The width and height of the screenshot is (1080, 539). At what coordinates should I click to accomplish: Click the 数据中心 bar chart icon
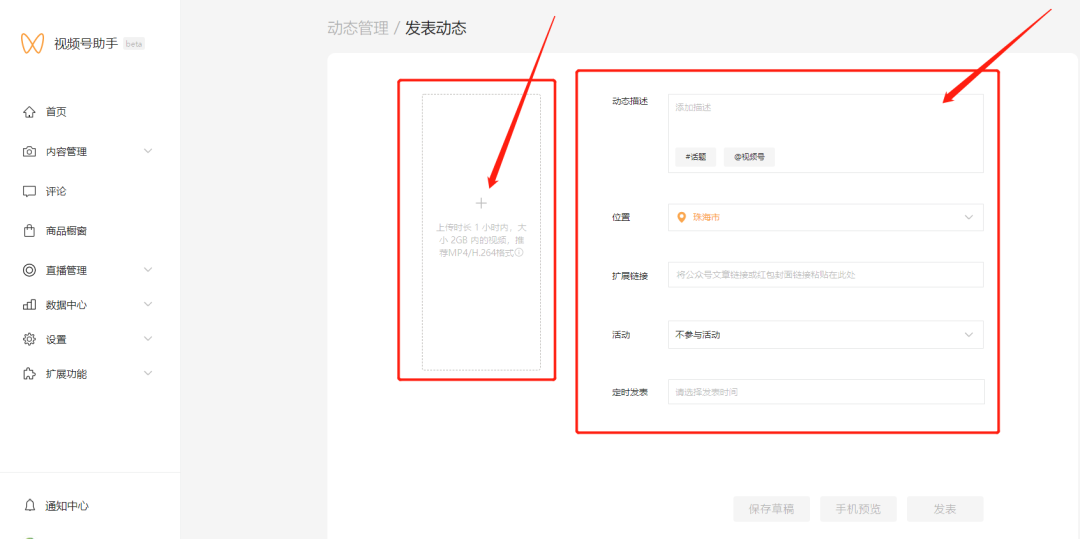29,304
